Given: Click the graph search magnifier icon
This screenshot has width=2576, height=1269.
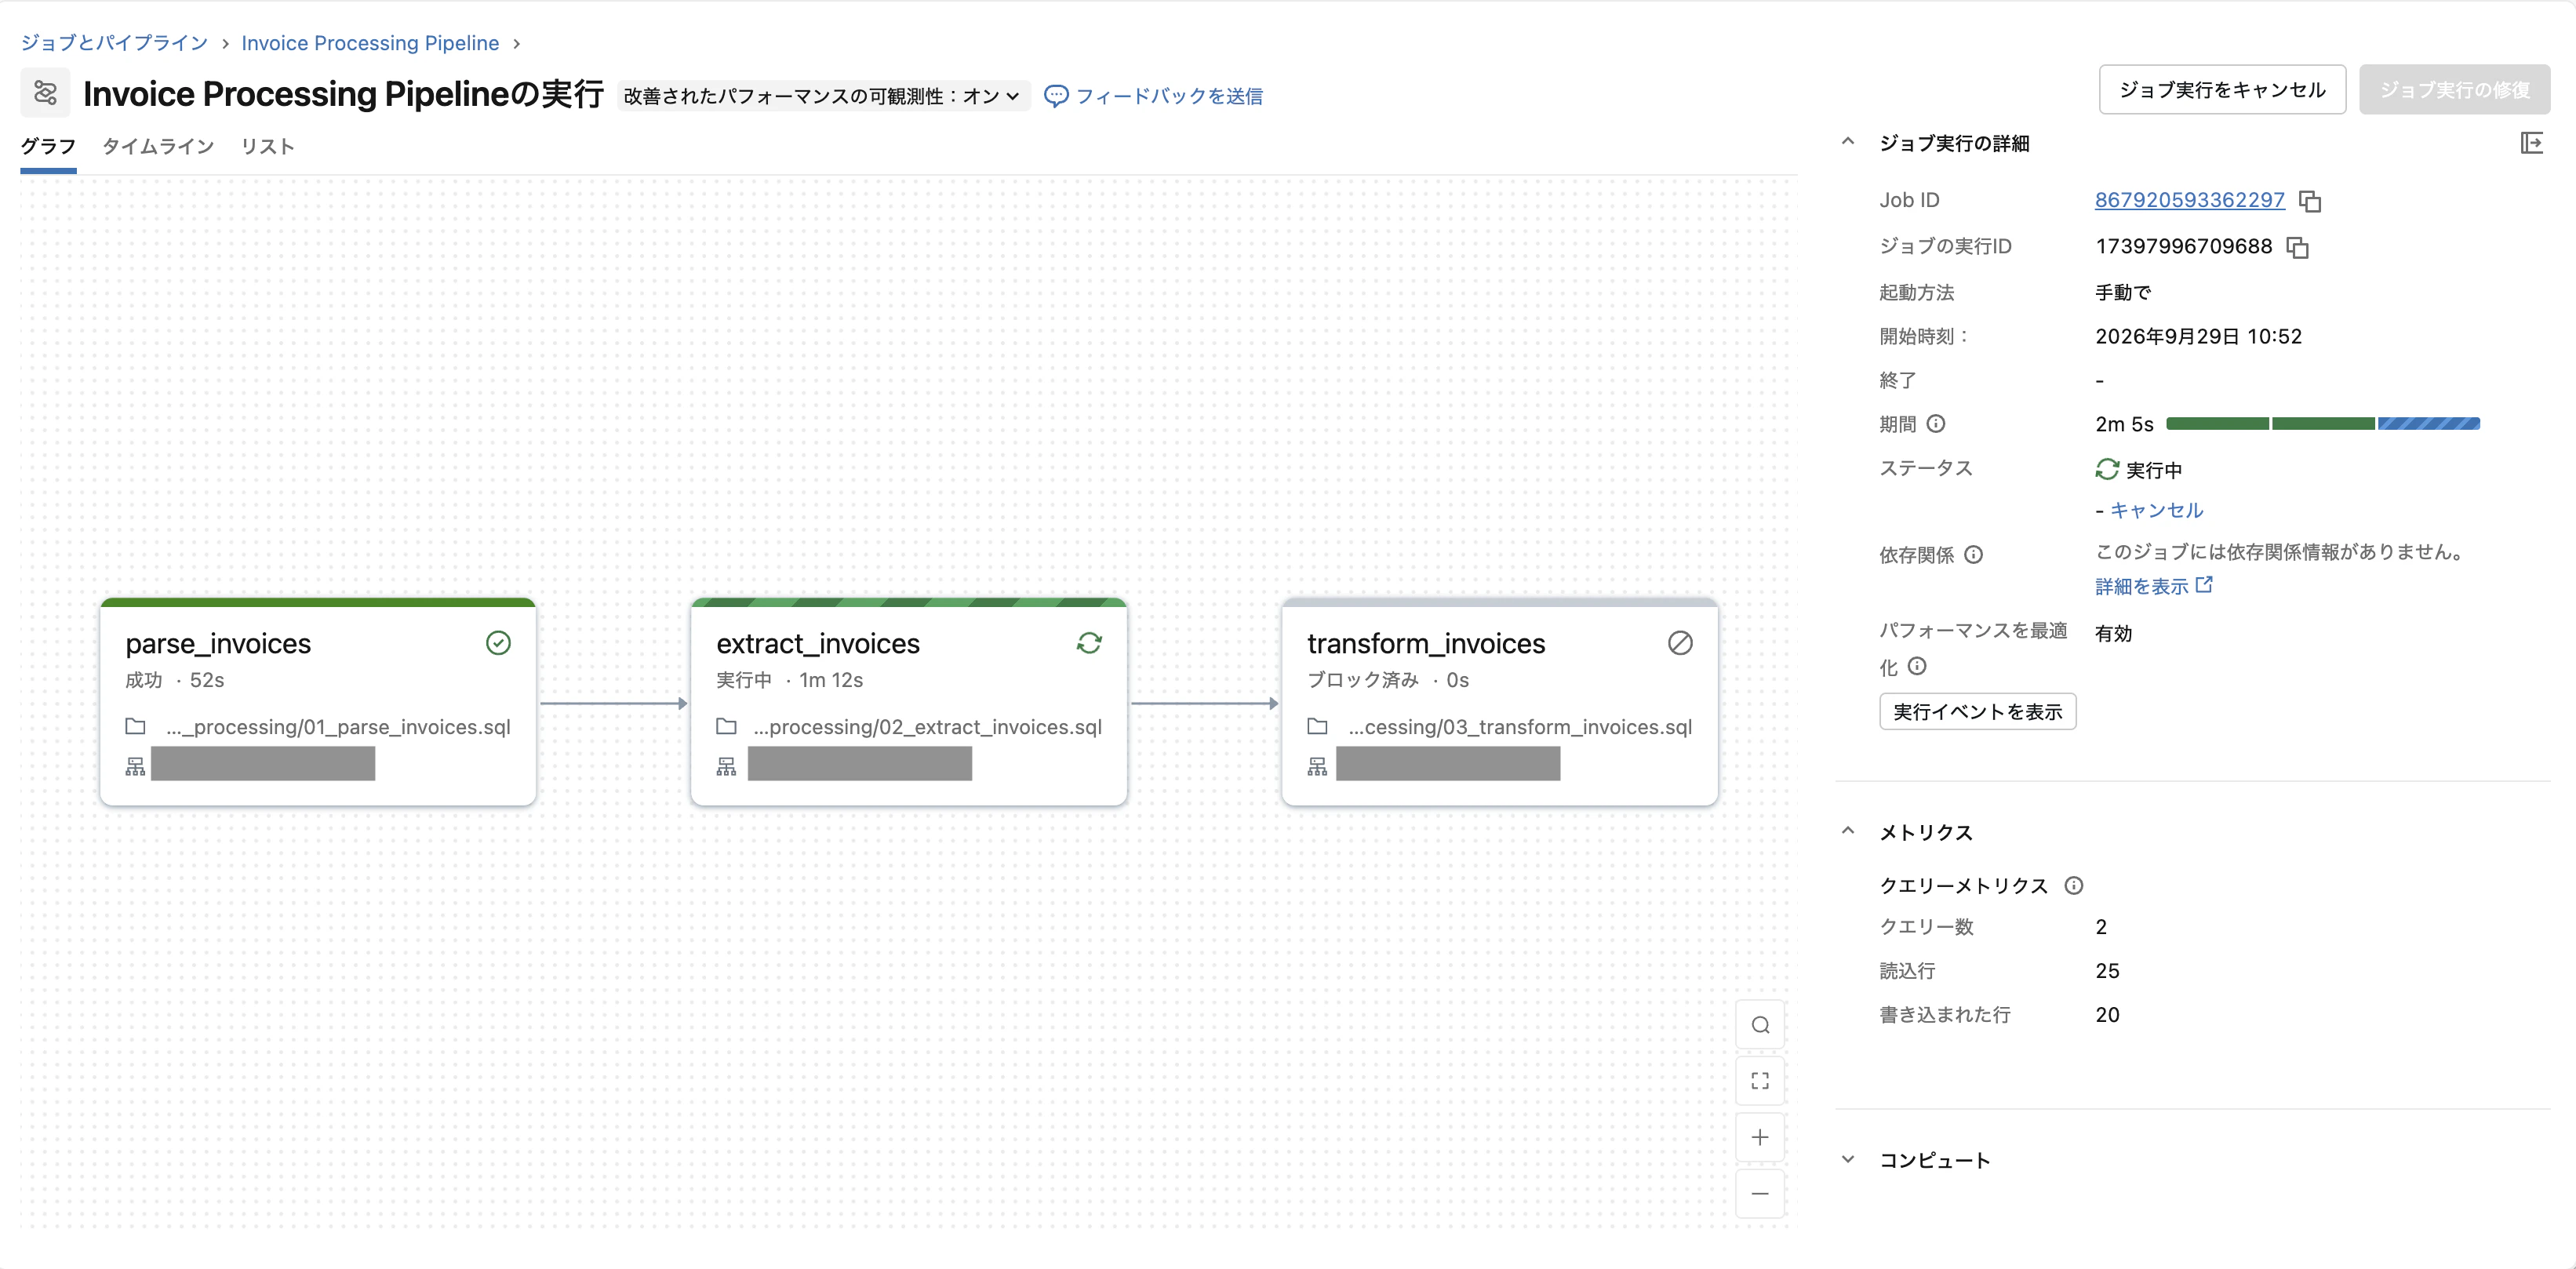Looking at the screenshot, I should pyautogui.click(x=1760, y=1025).
